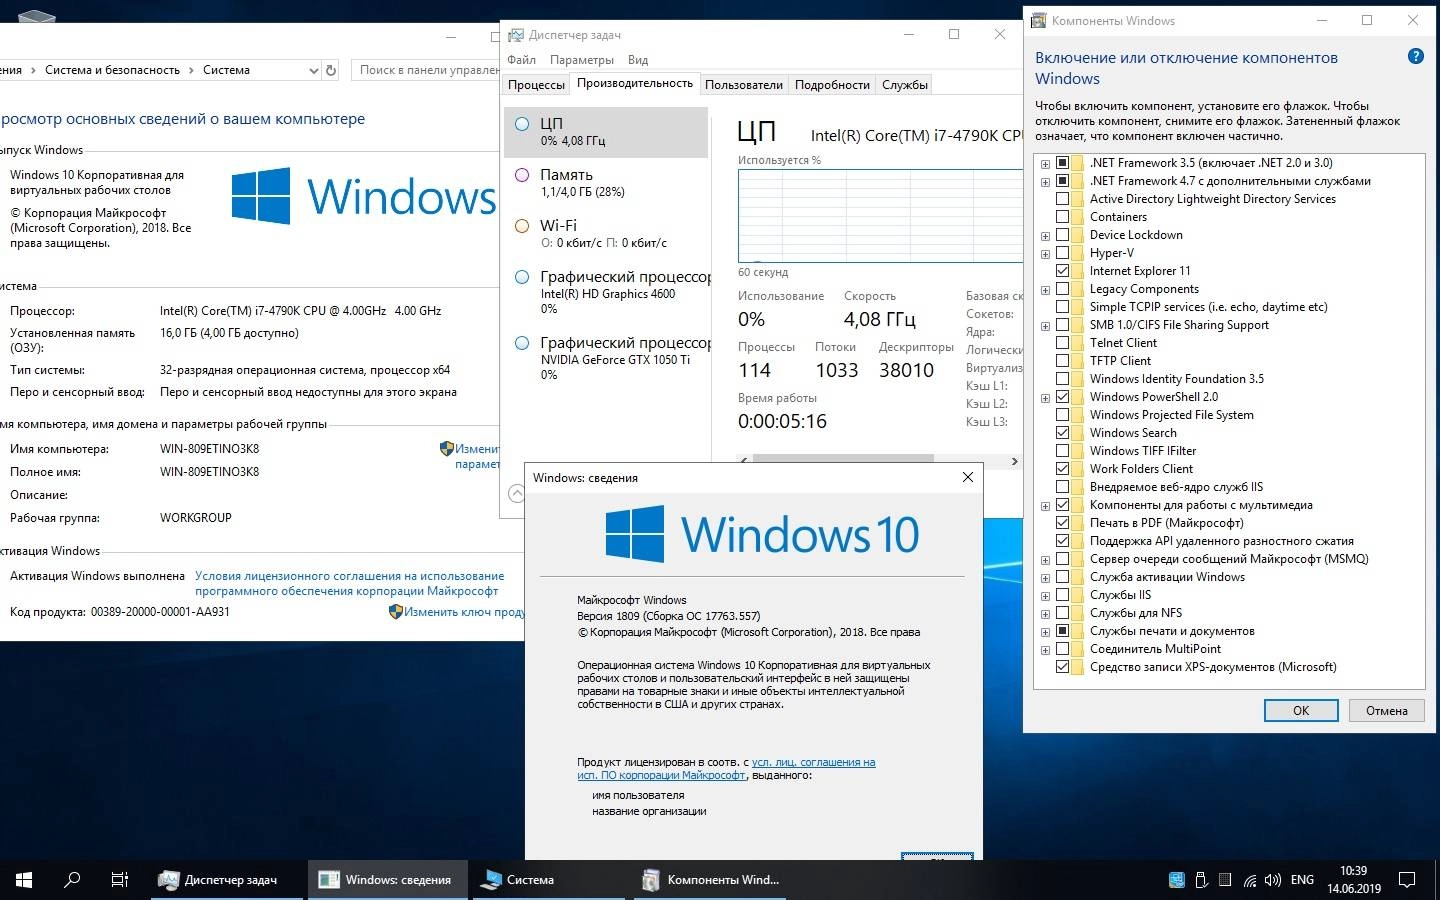Click the ENG language indicator
This screenshot has width=1440, height=900.
coord(1302,880)
